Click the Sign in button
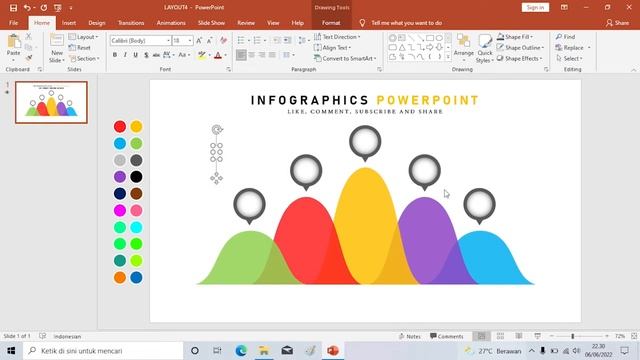The width and height of the screenshot is (640, 360). point(535,7)
